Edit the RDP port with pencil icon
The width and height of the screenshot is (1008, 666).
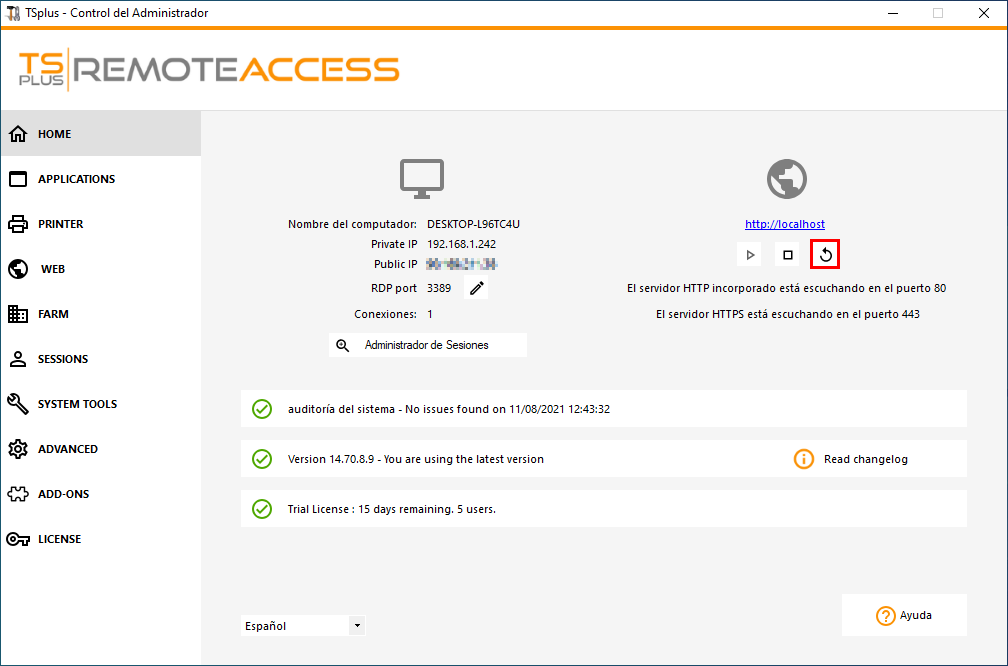477,289
